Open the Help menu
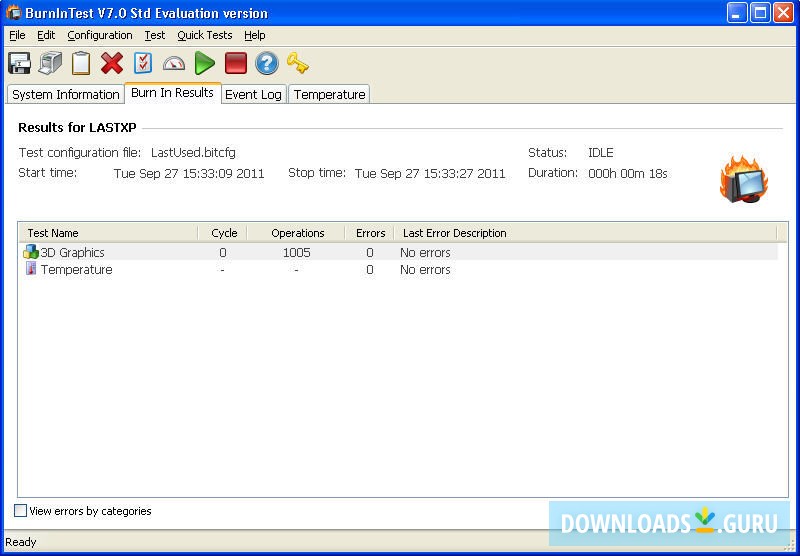The width and height of the screenshot is (800, 556). (x=255, y=35)
